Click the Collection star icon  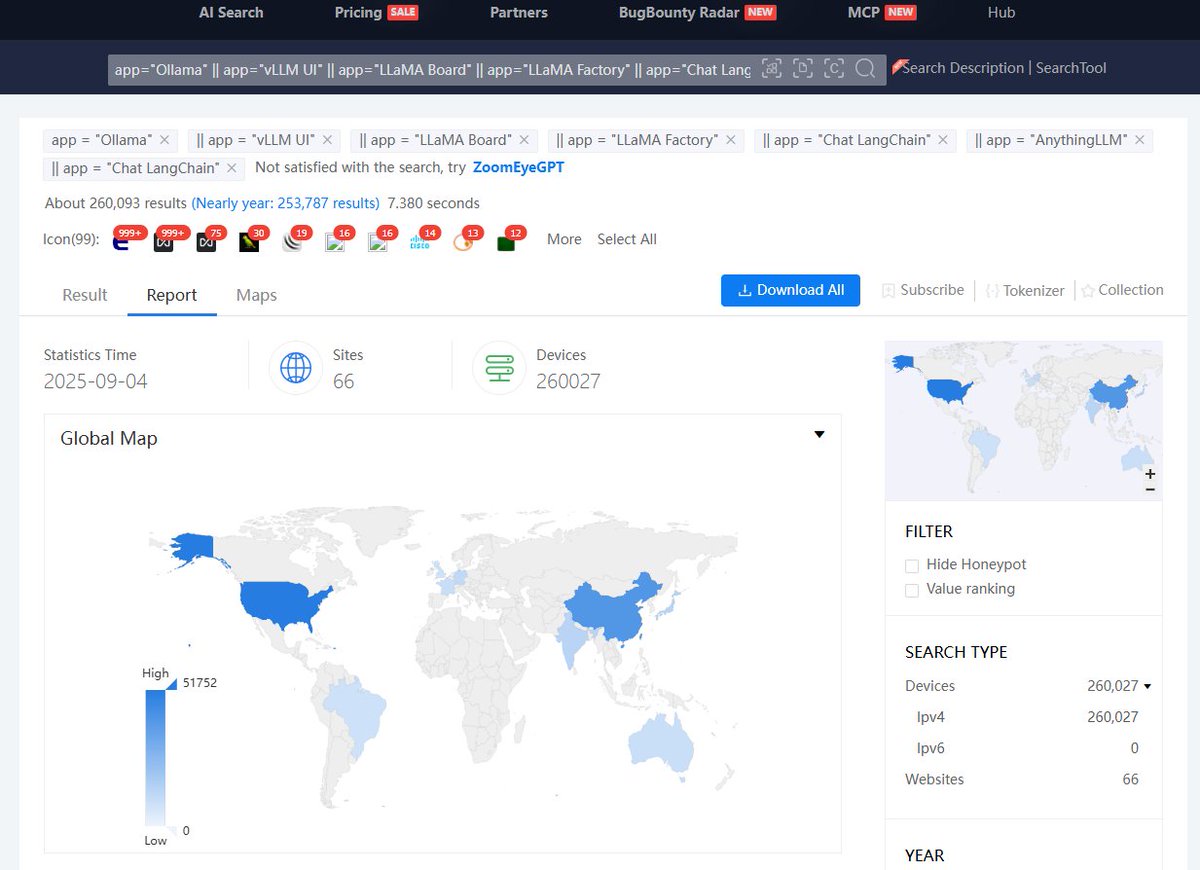click(x=1088, y=290)
